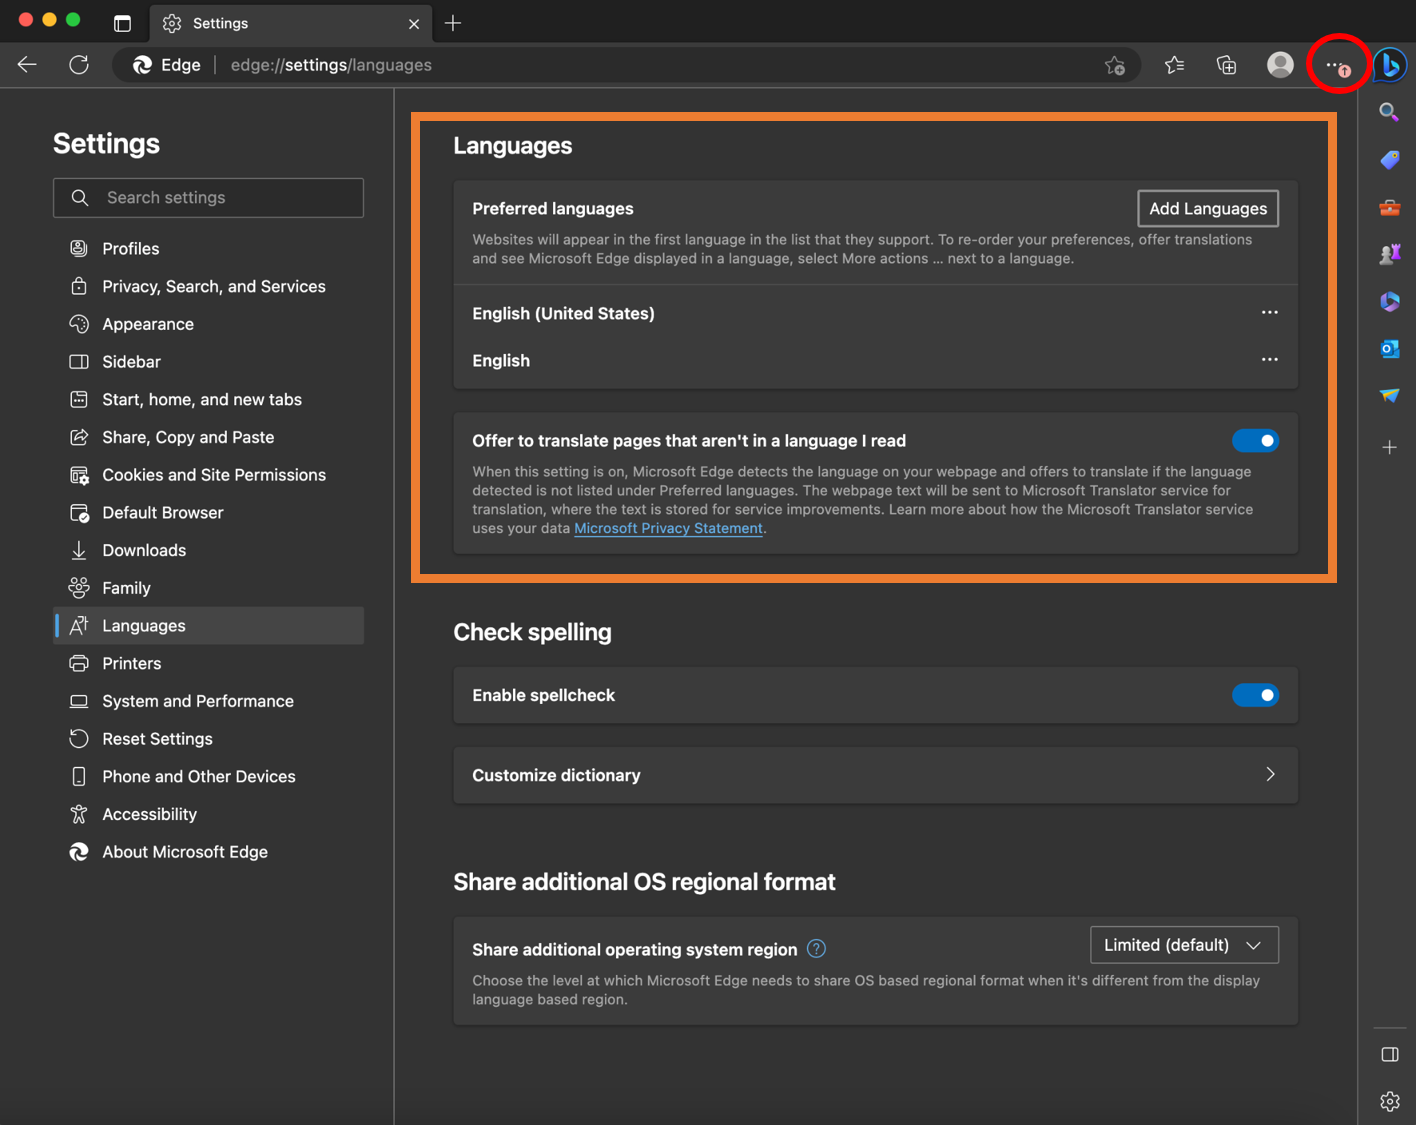The image size is (1416, 1125).
Task: Open Share, Copy and Paste settings
Action: click(208, 437)
